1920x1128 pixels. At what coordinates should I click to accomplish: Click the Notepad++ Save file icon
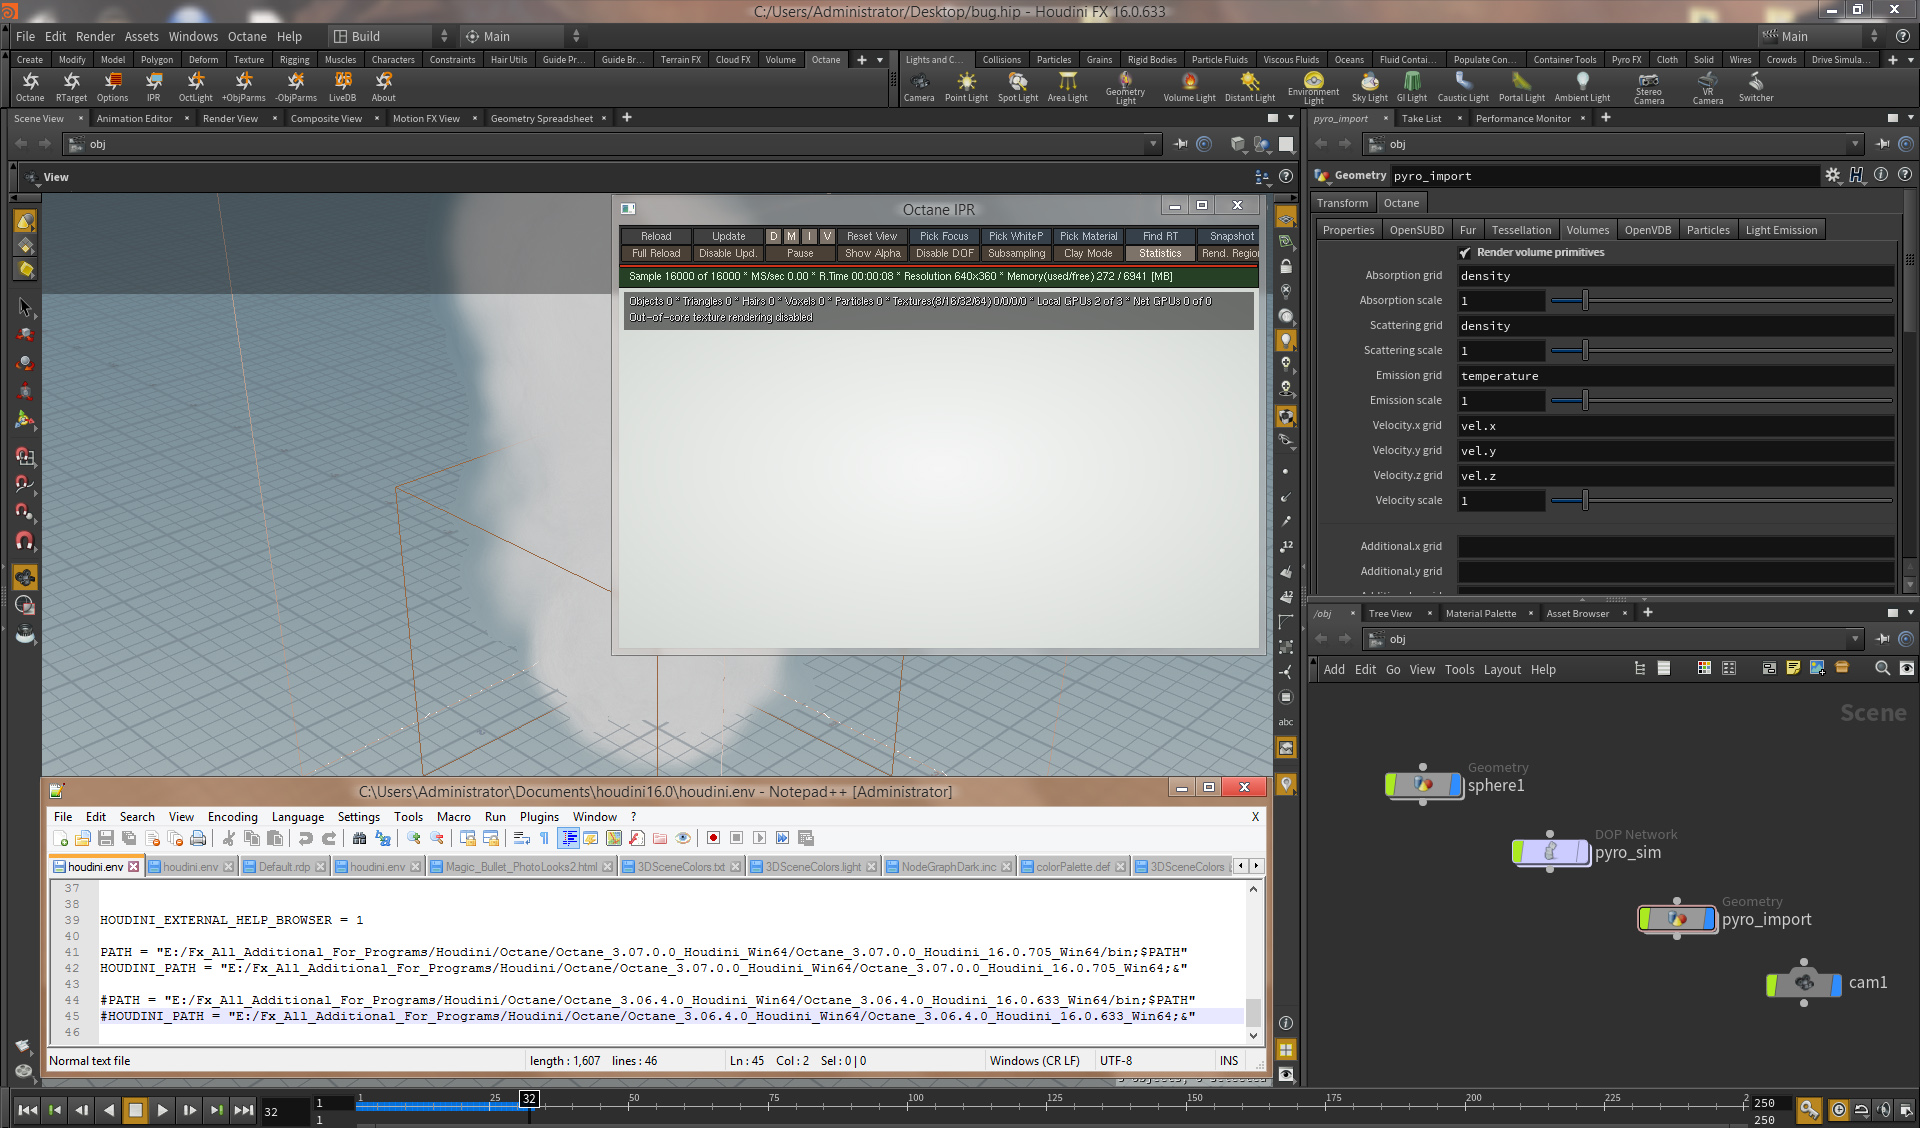coord(106,838)
